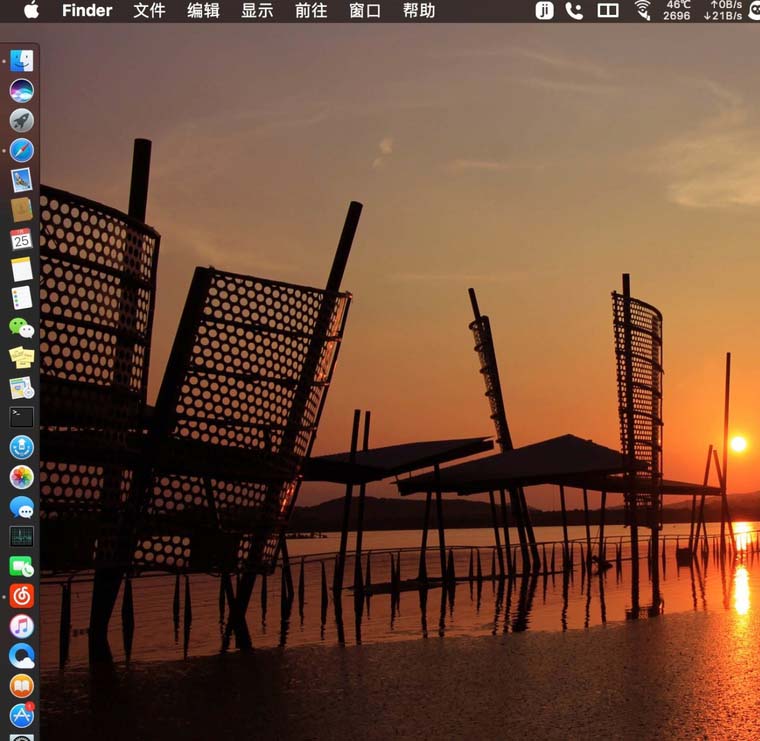Open Finder from the dock
Screen dimensions: 760x741
[x=21, y=61]
